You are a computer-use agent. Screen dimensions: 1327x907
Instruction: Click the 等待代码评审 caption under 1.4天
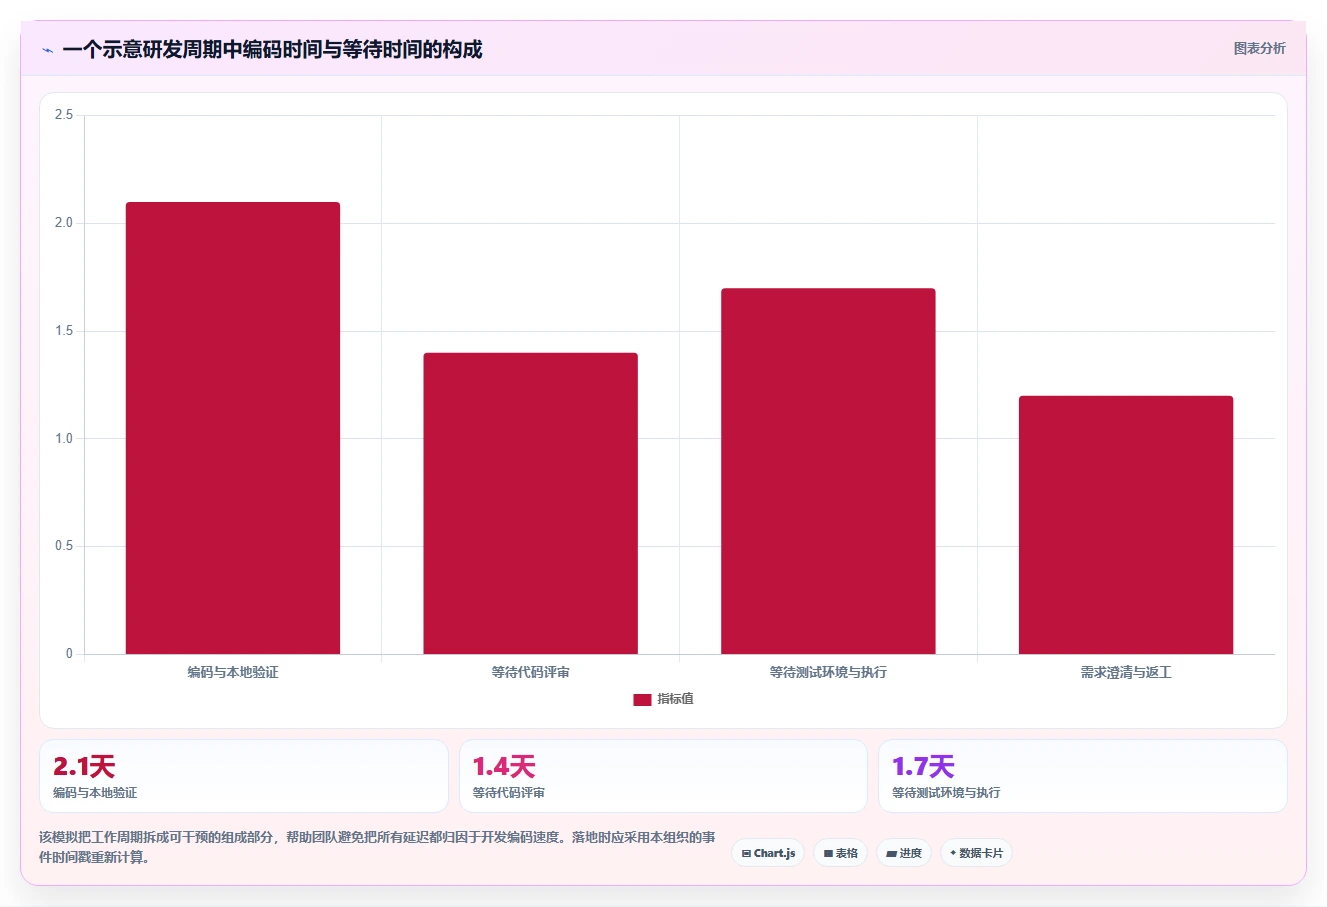[509, 793]
